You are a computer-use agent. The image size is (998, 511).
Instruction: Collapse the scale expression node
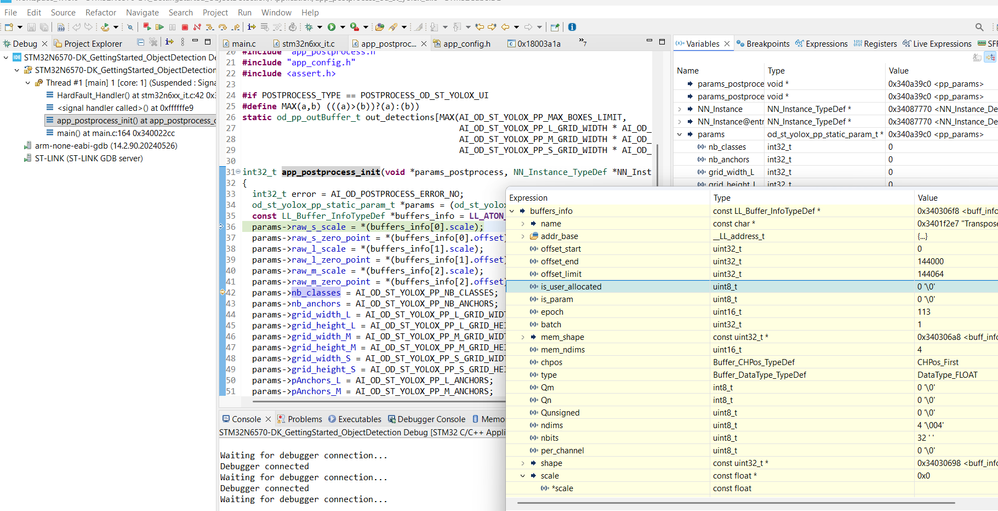[522, 476]
